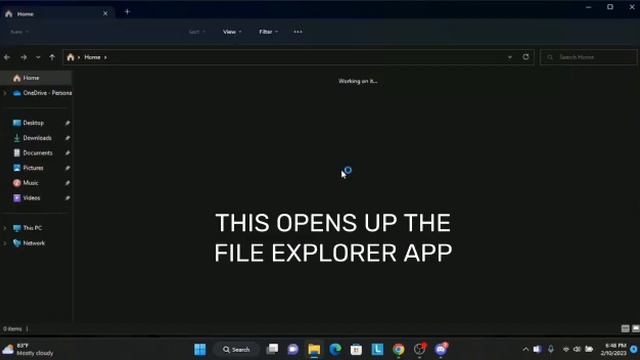Go back using the back arrow

[7, 57]
